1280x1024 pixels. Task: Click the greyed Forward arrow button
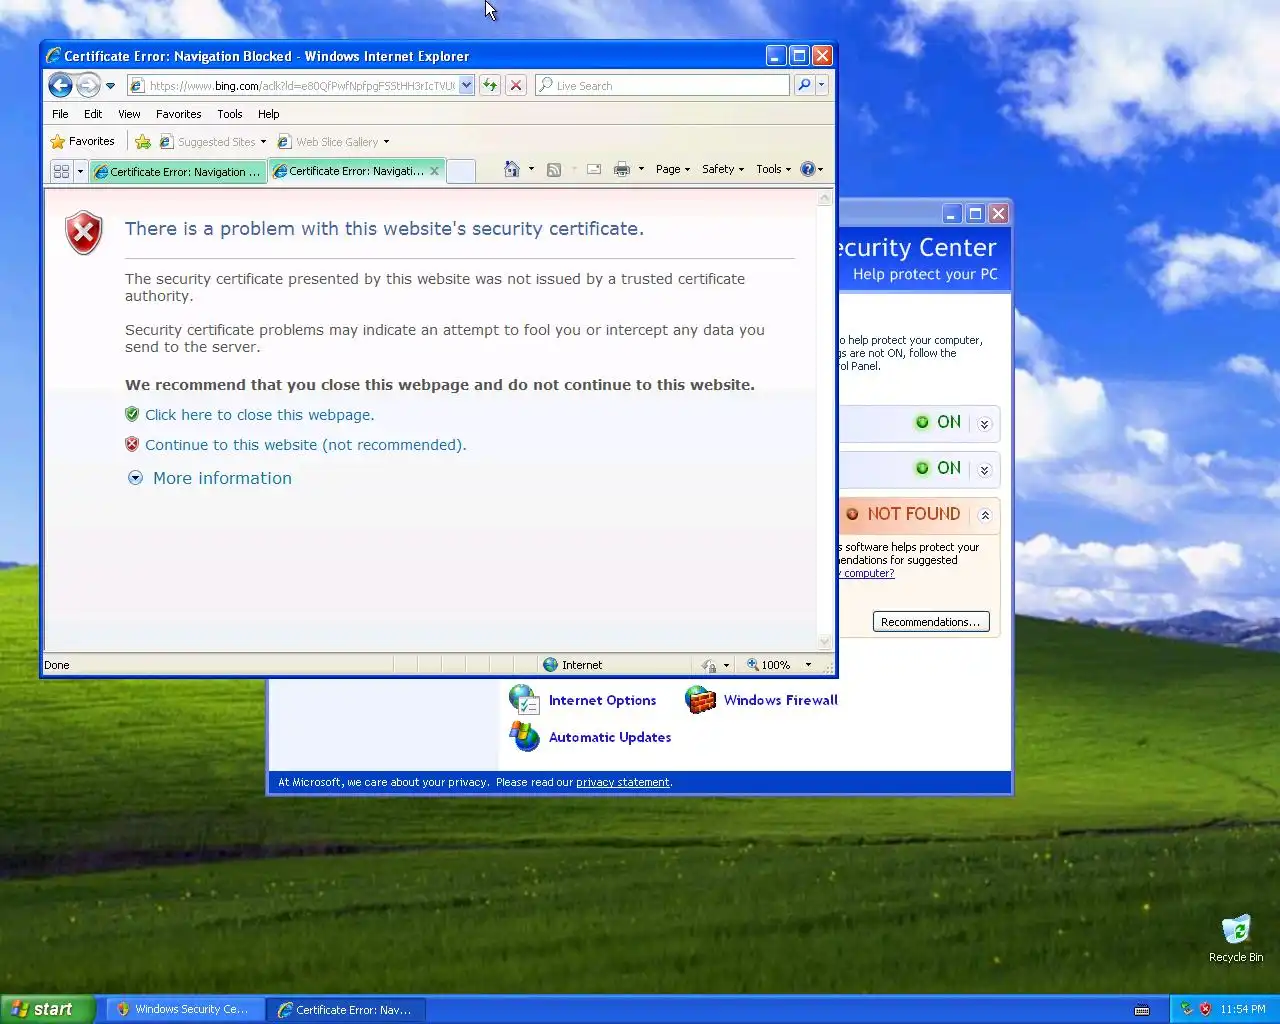(x=88, y=85)
